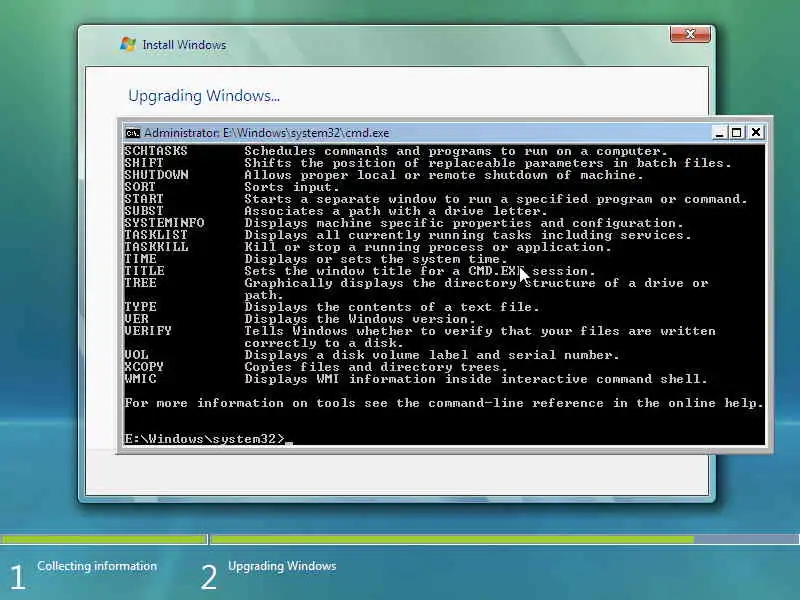Click the TIME command name
Screen dimensions: 800x600
tap(140, 259)
